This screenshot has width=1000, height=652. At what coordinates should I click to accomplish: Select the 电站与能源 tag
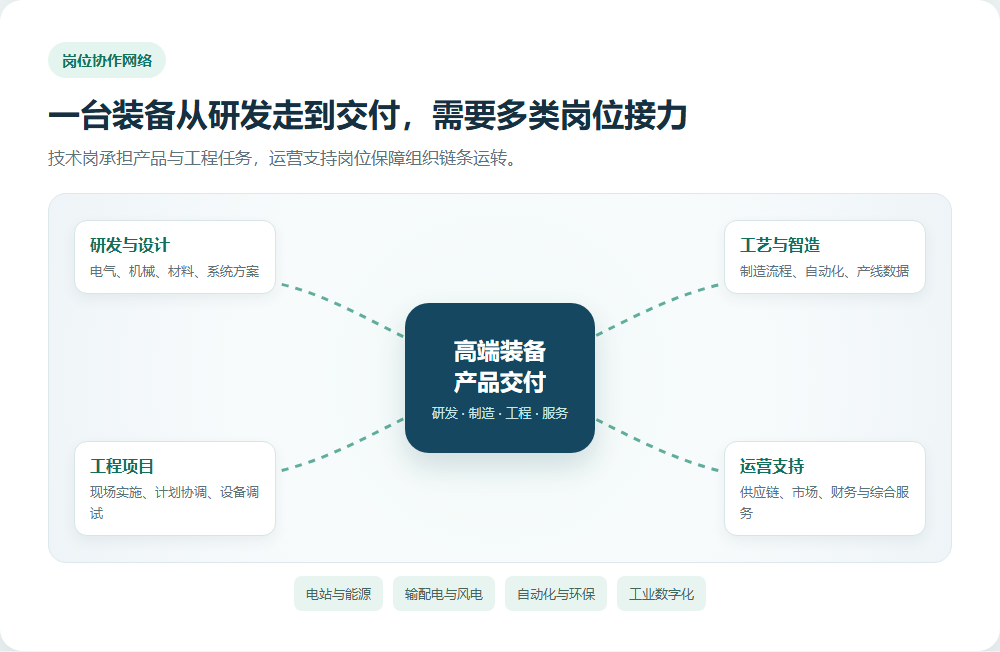coord(338,594)
